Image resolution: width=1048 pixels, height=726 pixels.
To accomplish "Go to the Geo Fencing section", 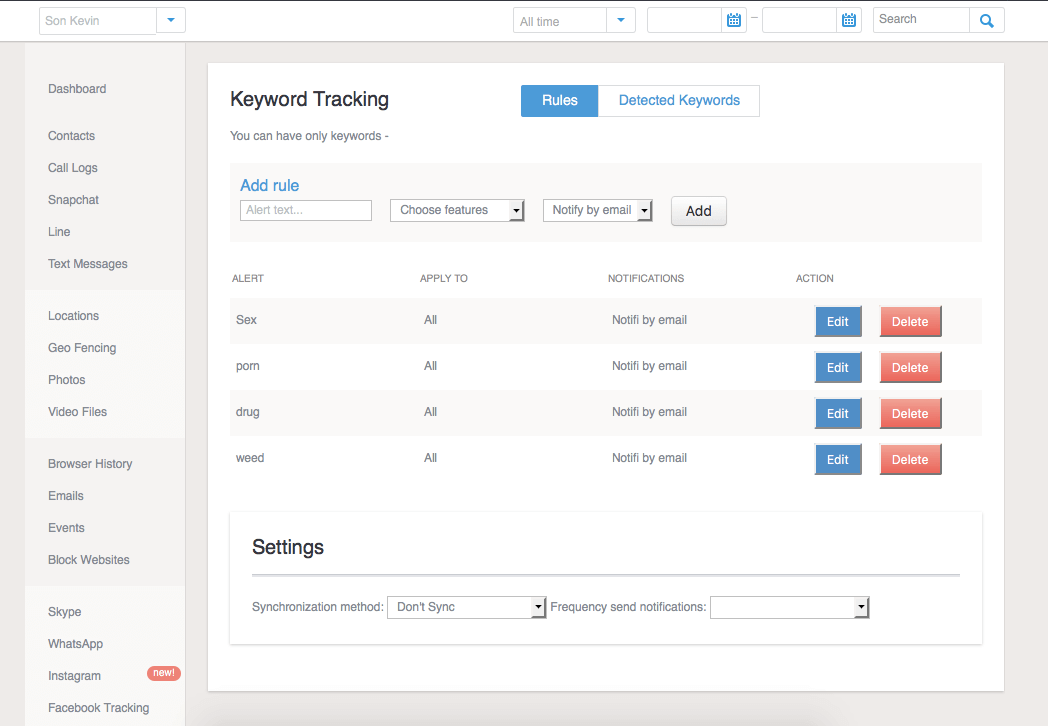I will [82, 347].
